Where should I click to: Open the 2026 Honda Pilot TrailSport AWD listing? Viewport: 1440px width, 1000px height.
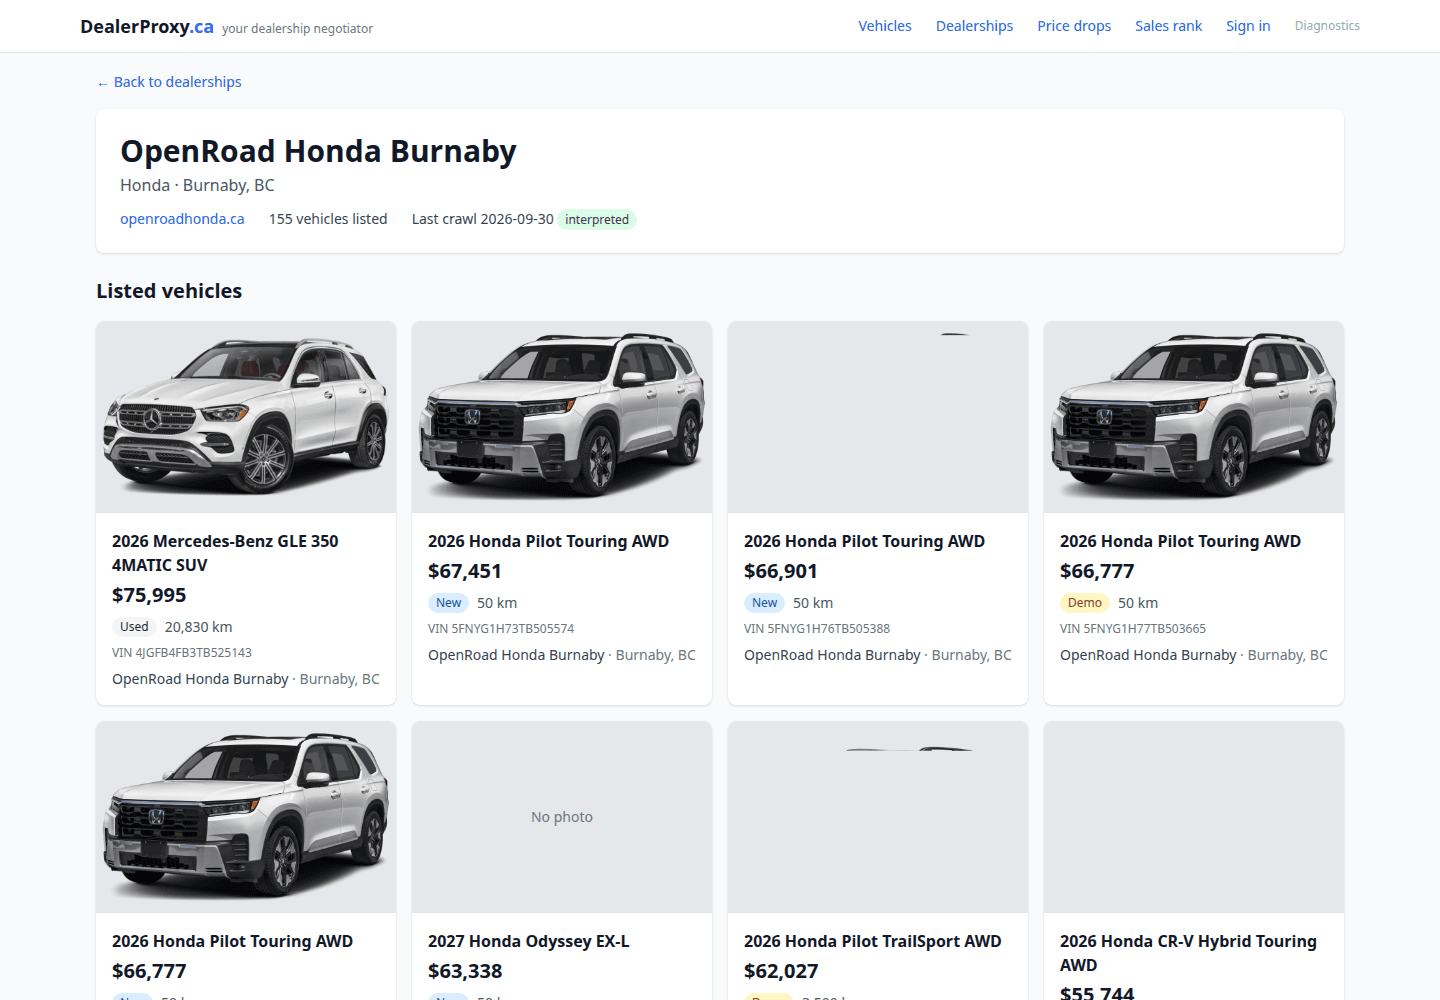tap(872, 941)
